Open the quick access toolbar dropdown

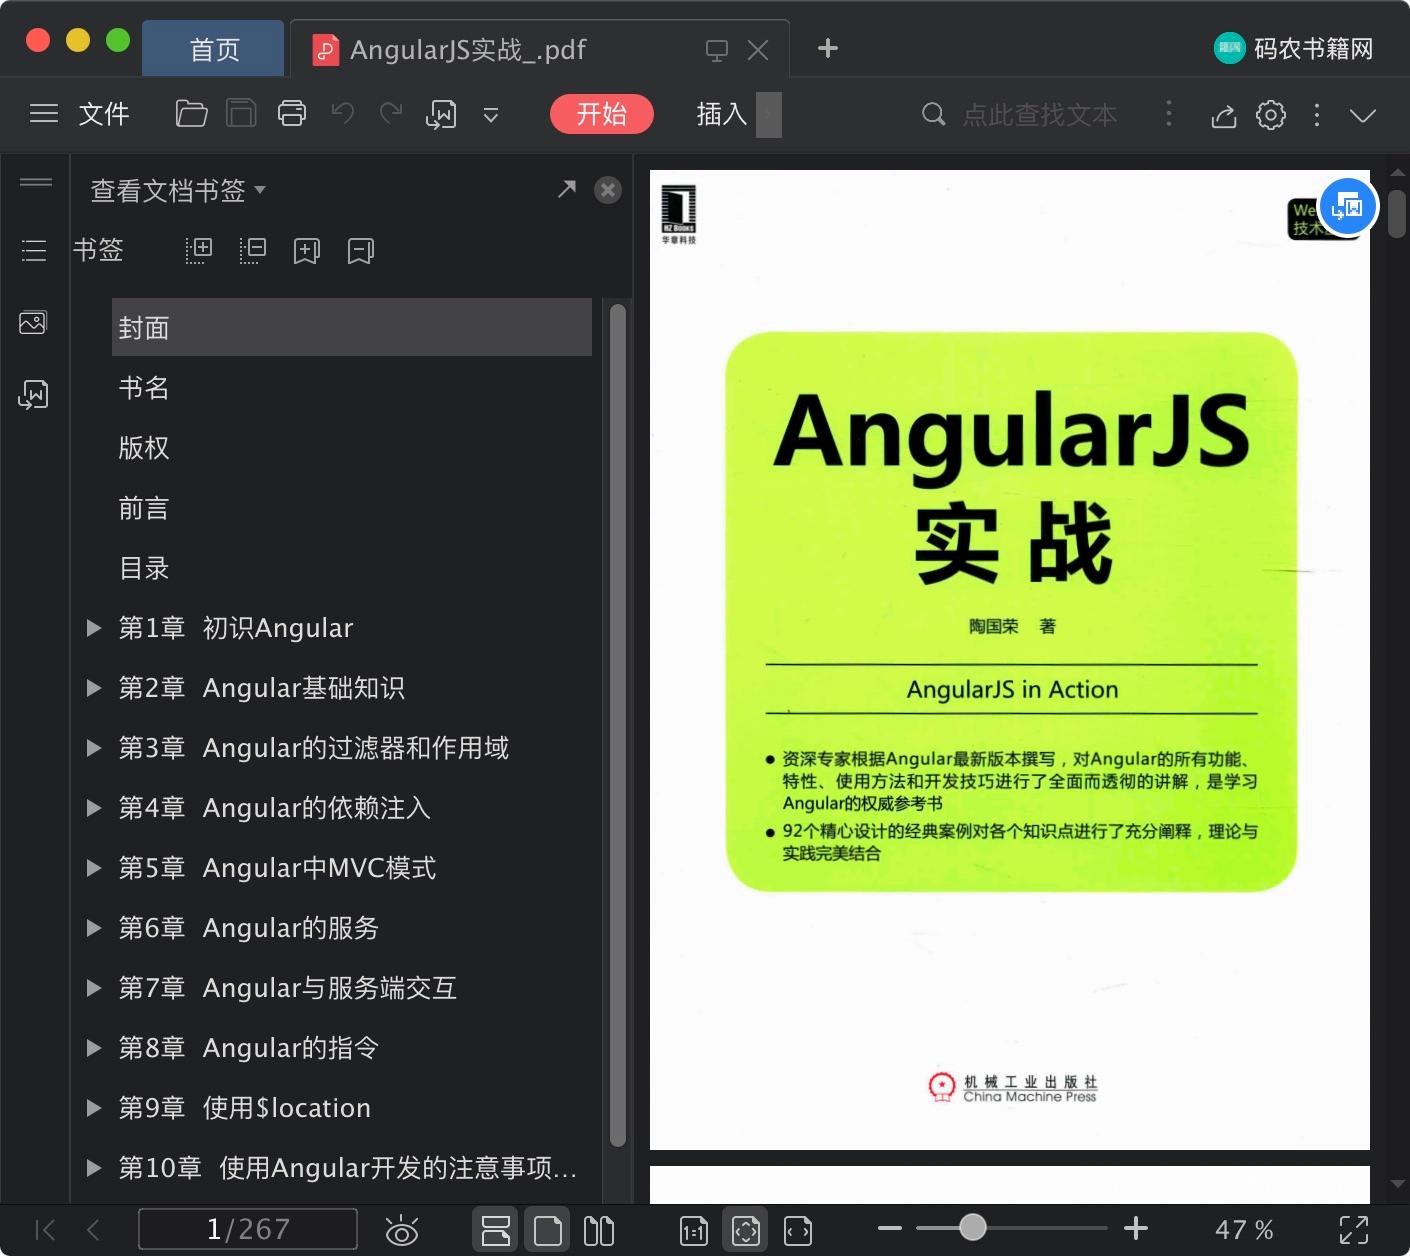pyautogui.click(x=491, y=116)
